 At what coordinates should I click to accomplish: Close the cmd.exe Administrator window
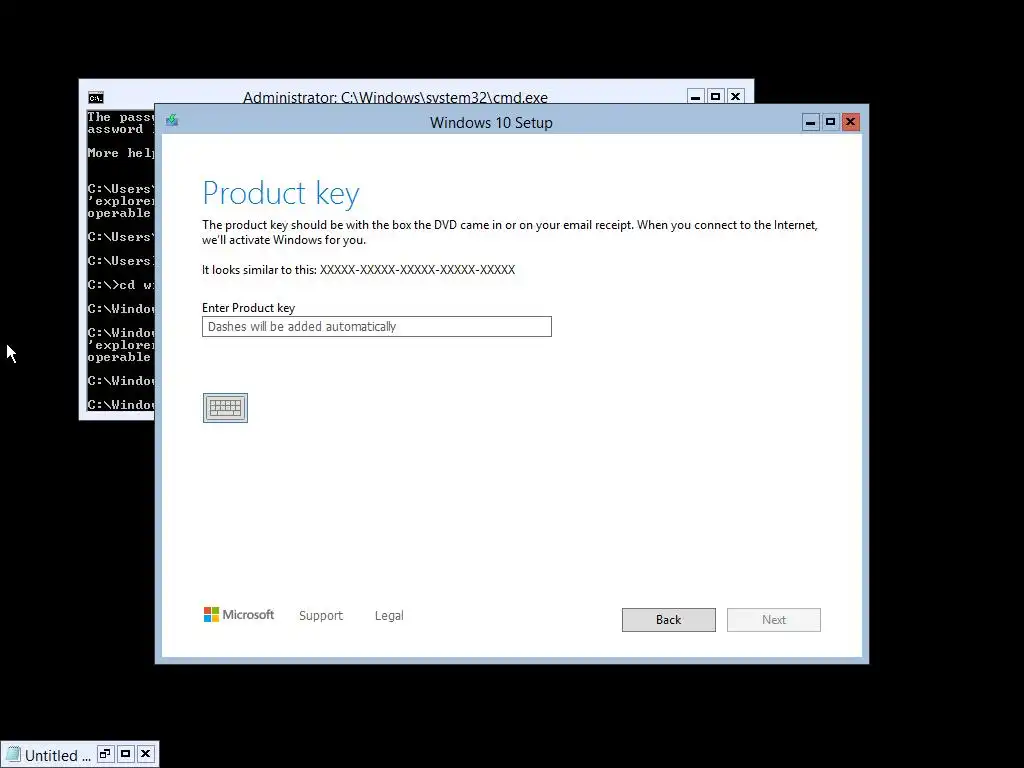735,97
